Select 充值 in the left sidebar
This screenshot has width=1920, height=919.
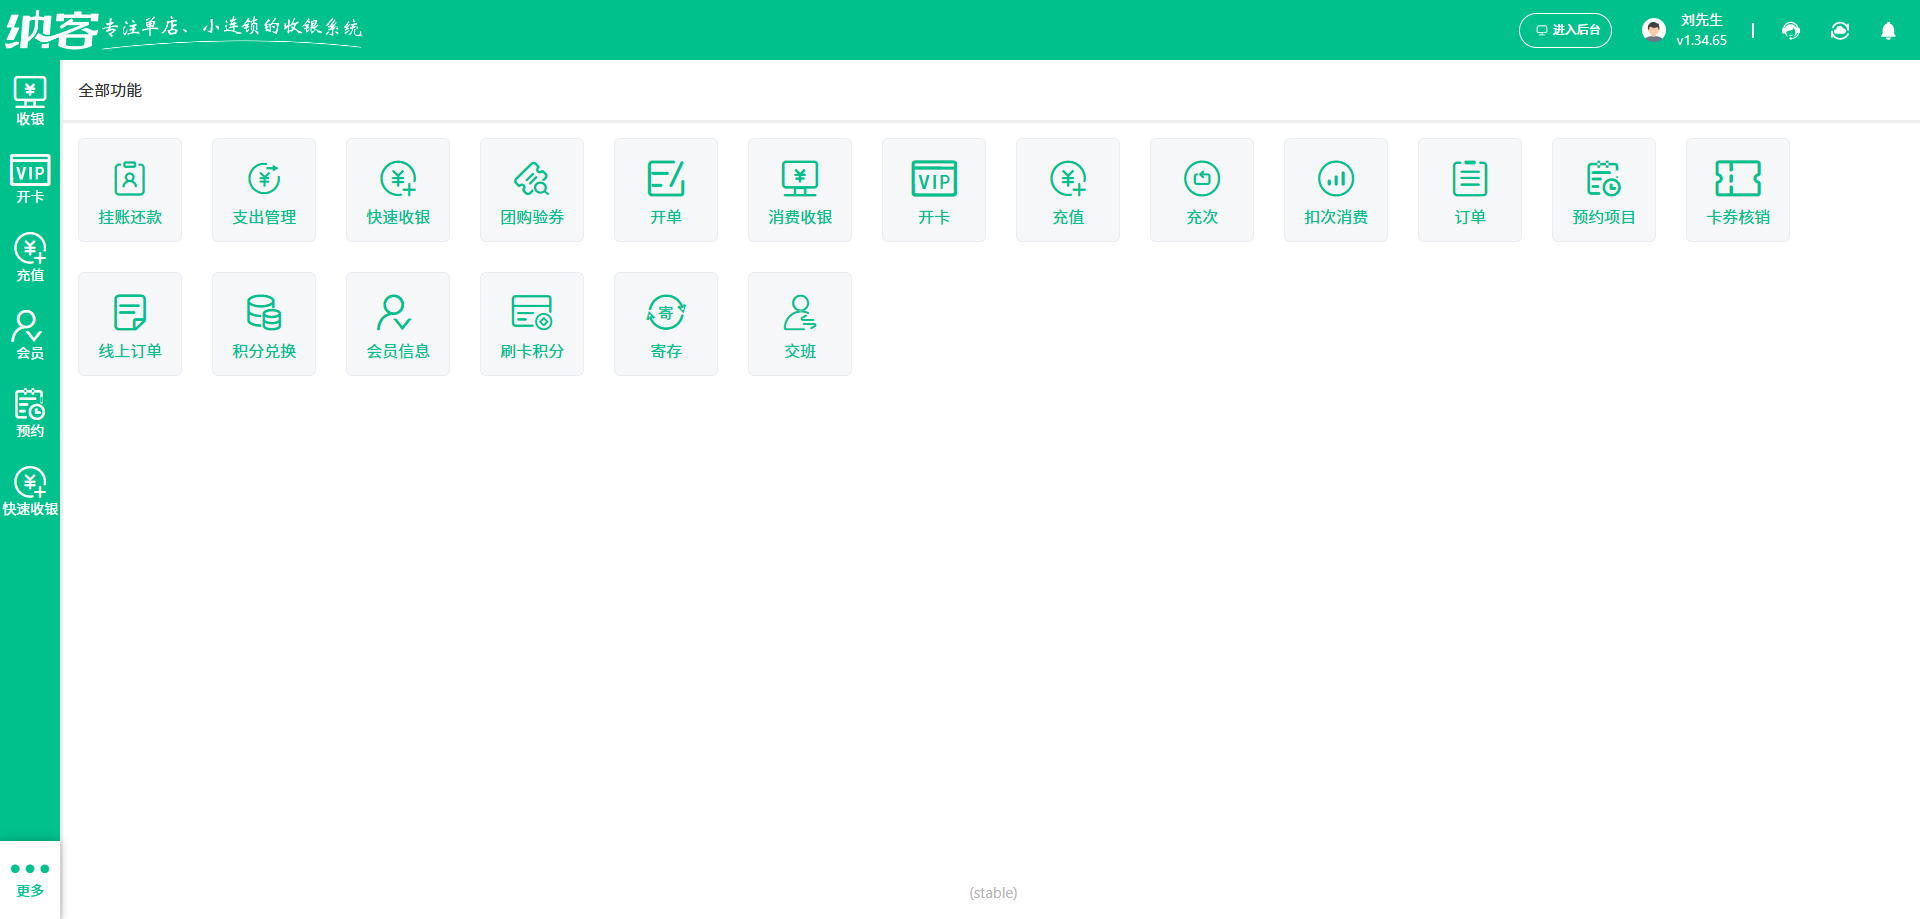tap(30, 257)
